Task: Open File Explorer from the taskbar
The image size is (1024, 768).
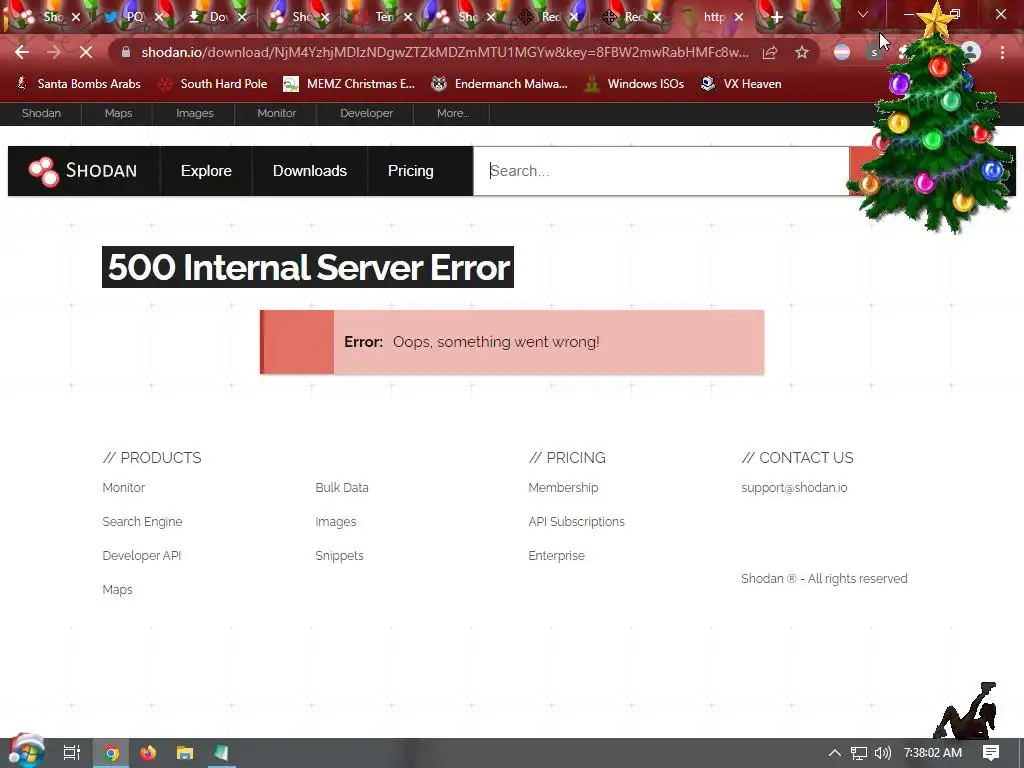Action: pos(185,753)
